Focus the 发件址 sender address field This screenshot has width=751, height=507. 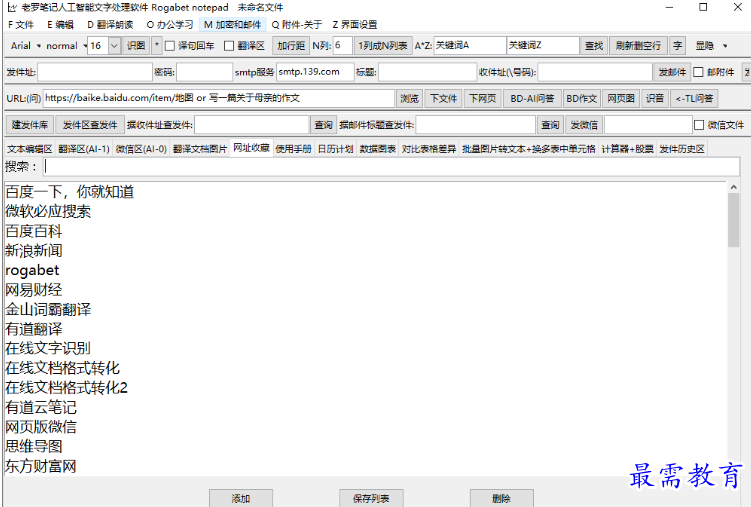click(95, 72)
